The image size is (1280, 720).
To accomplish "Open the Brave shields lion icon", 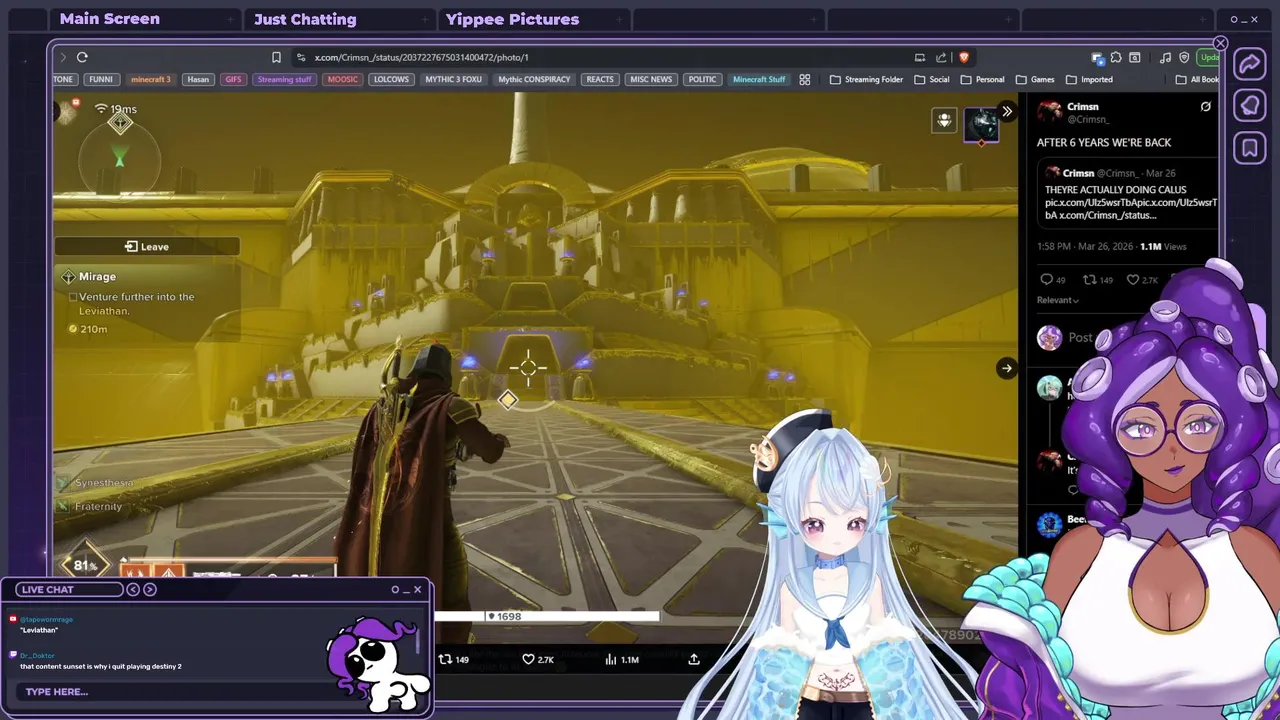I will (x=964, y=58).
